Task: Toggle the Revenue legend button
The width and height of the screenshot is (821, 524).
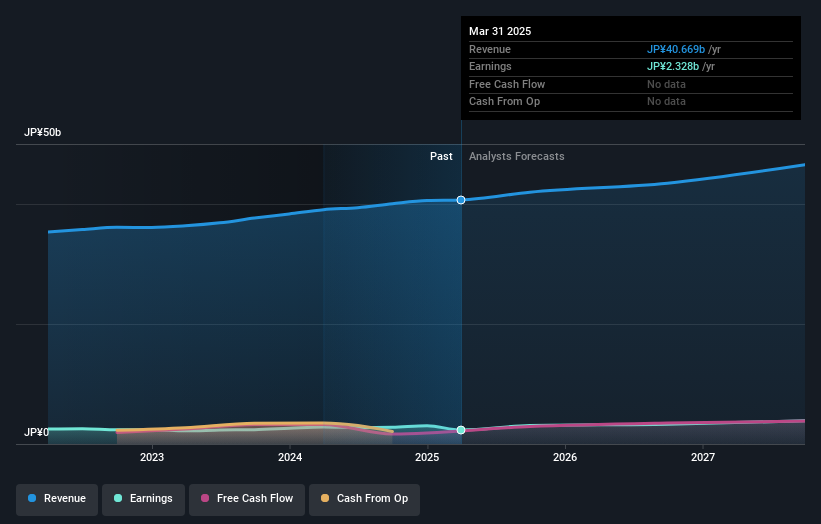Action: coord(57,499)
